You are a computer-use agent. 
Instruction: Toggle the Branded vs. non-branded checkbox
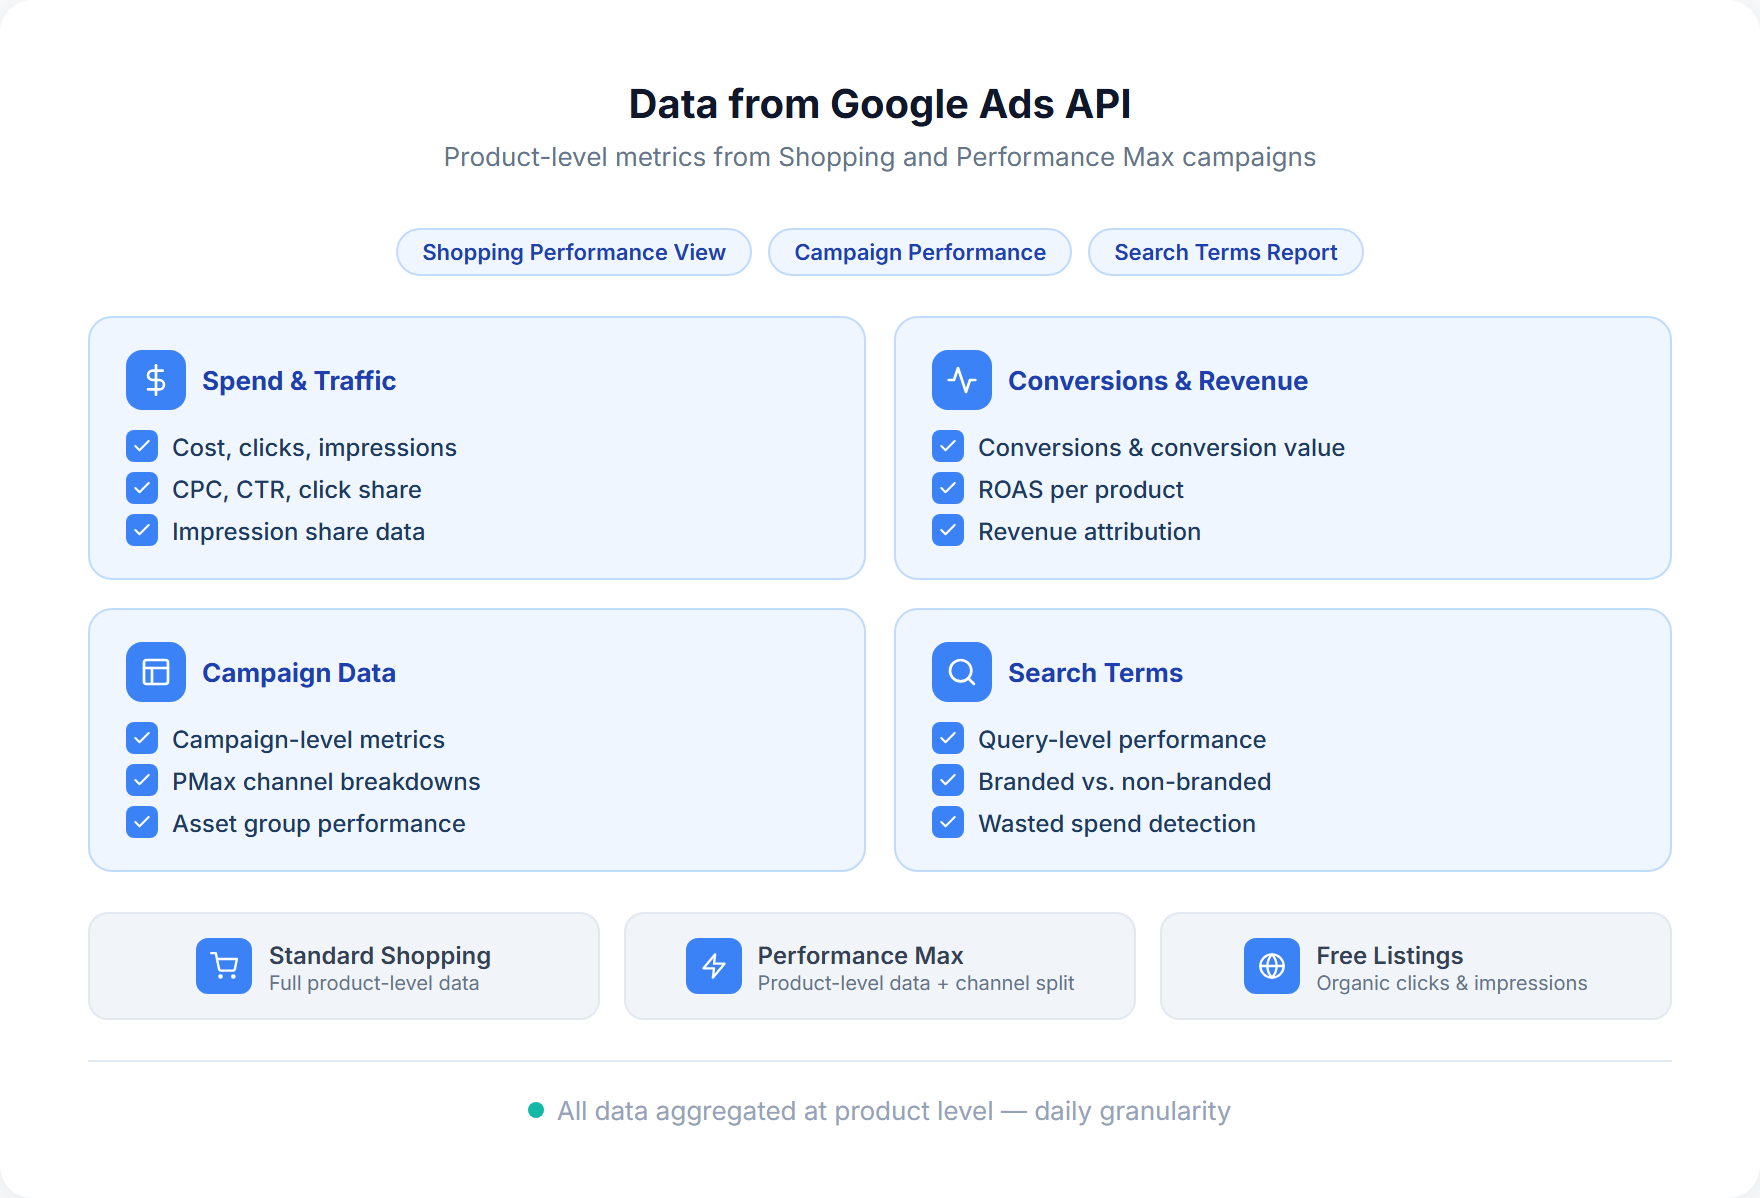tap(947, 780)
